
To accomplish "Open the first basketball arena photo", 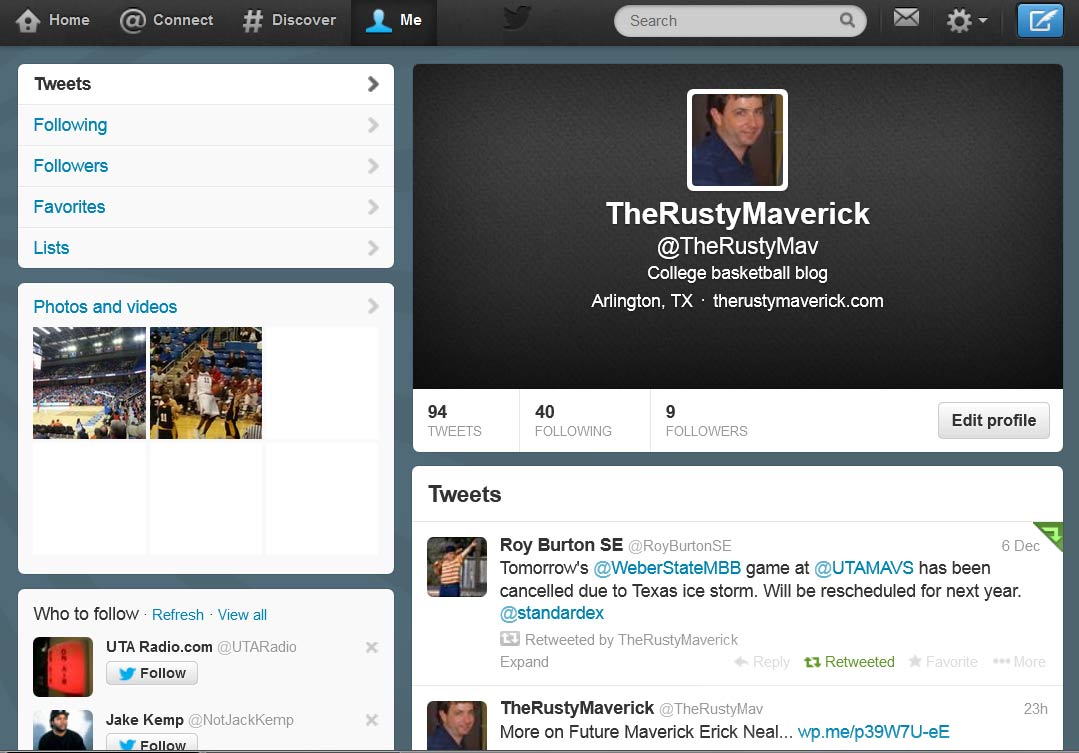I will coord(89,383).
